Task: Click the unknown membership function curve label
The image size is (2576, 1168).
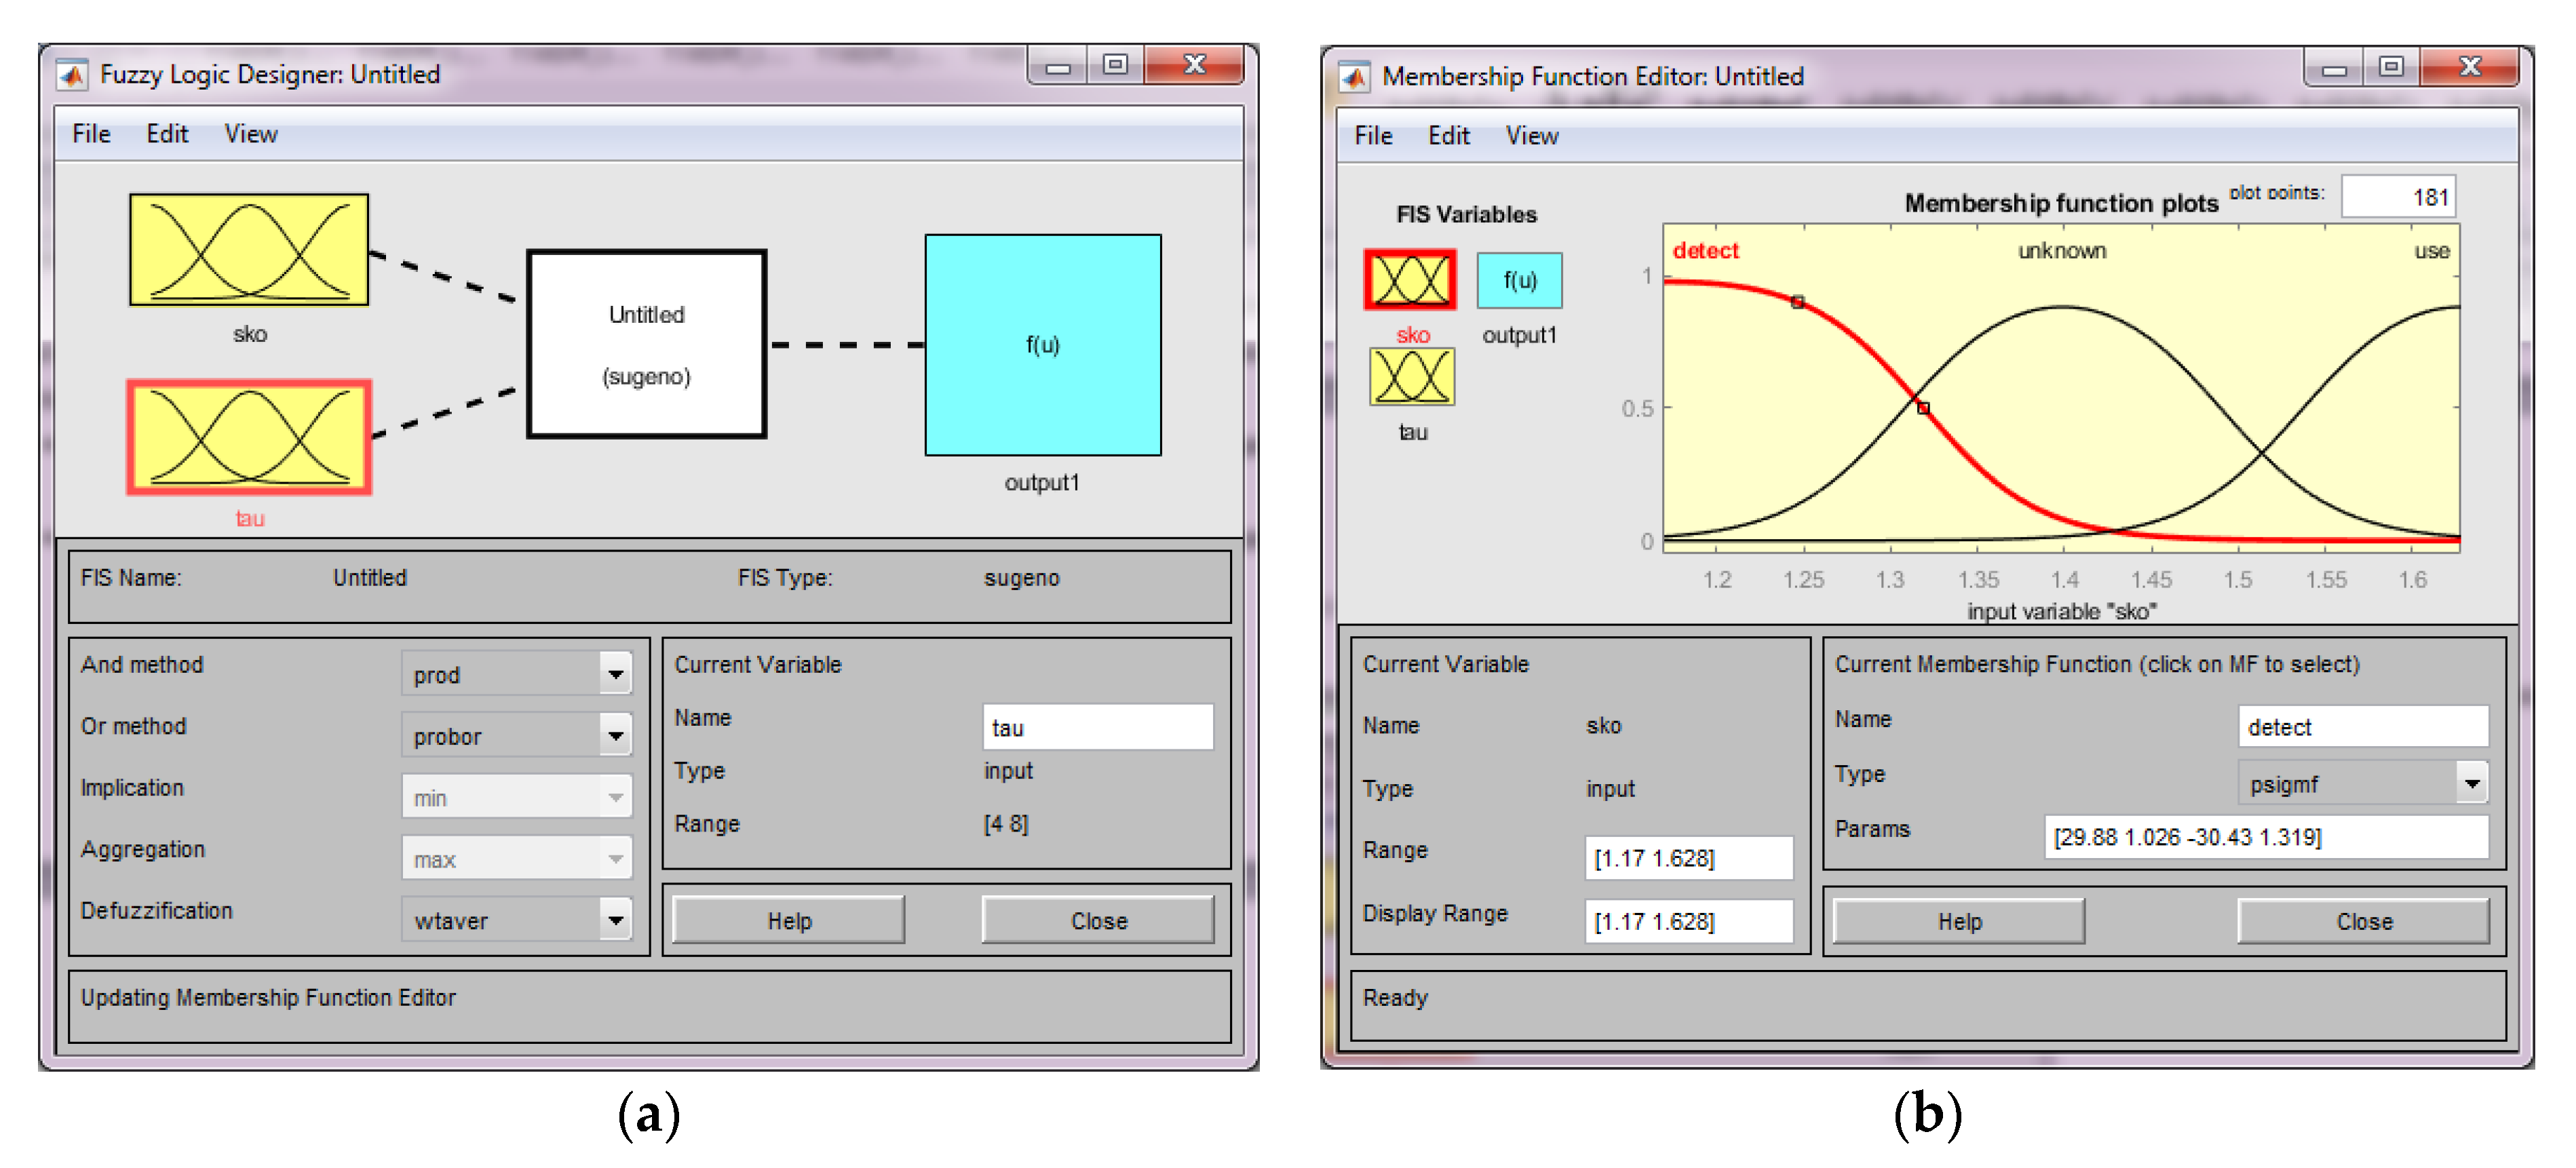Action: tap(2061, 251)
